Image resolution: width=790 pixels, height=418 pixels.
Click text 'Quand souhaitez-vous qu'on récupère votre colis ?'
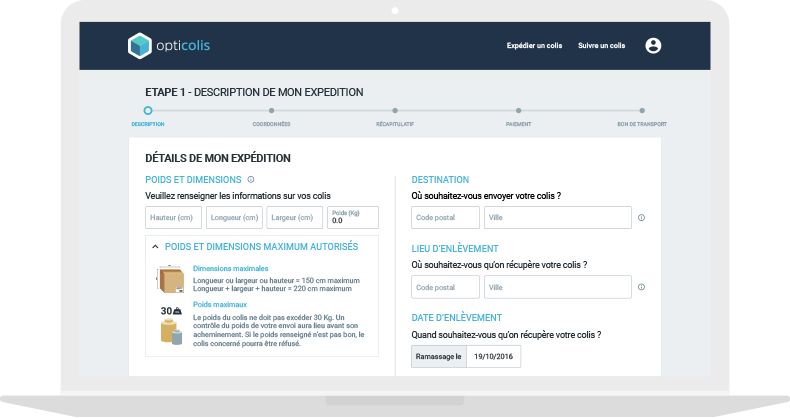[506, 335]
